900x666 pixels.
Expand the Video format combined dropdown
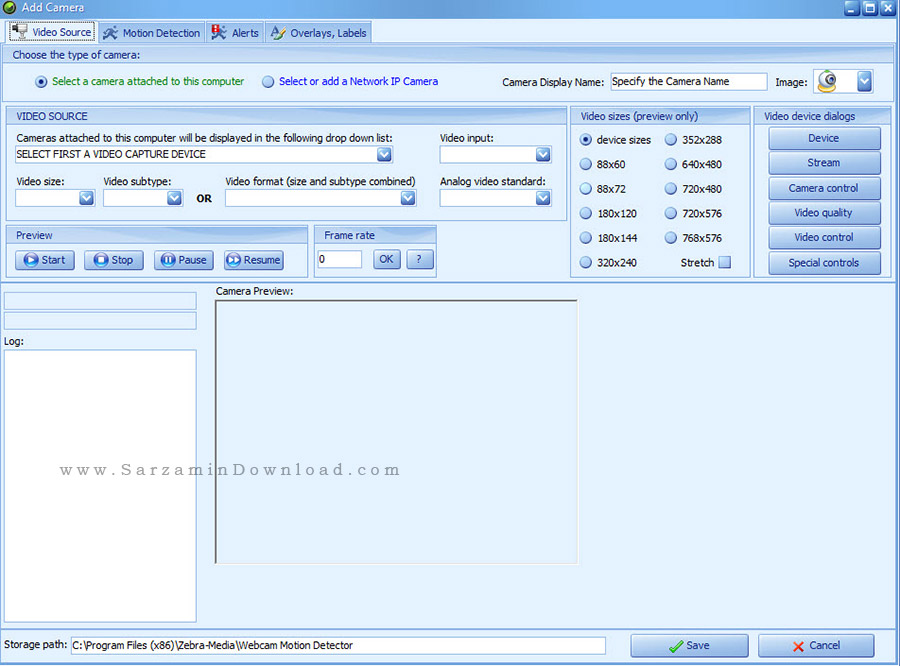pos(408,198)
